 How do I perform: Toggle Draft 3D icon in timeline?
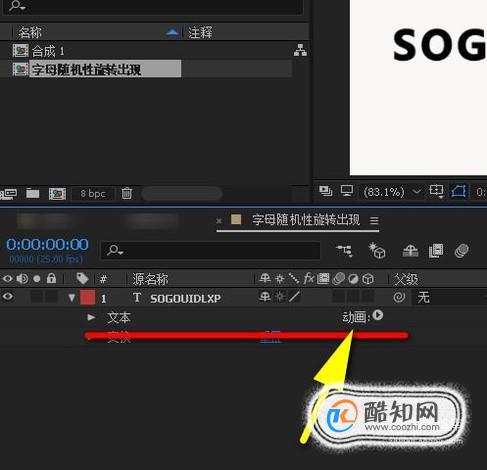point(377,251)
